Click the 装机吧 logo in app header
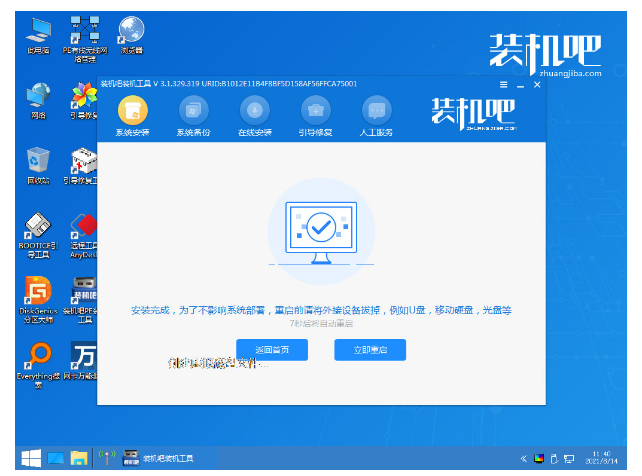642x476 pixels. [x=474, y=113]
